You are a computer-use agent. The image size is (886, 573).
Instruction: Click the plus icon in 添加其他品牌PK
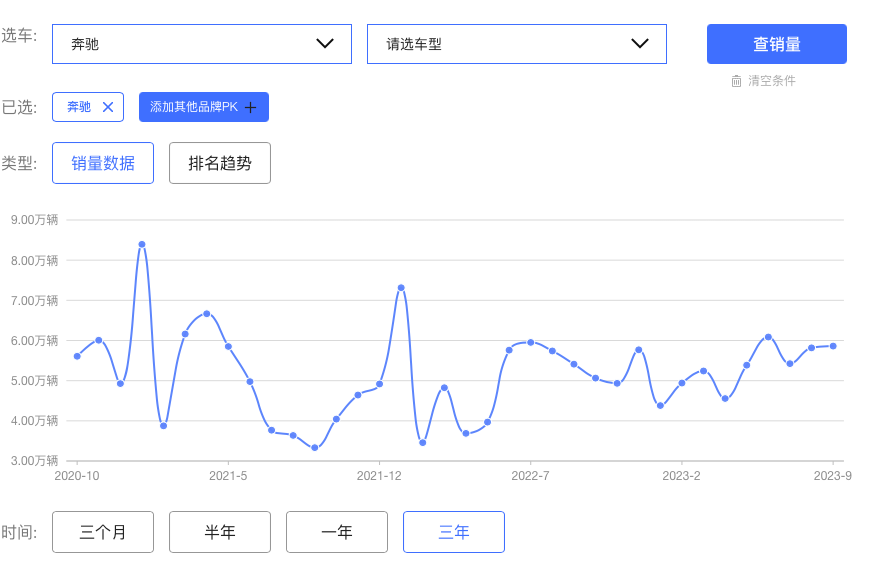coord(250,107)
